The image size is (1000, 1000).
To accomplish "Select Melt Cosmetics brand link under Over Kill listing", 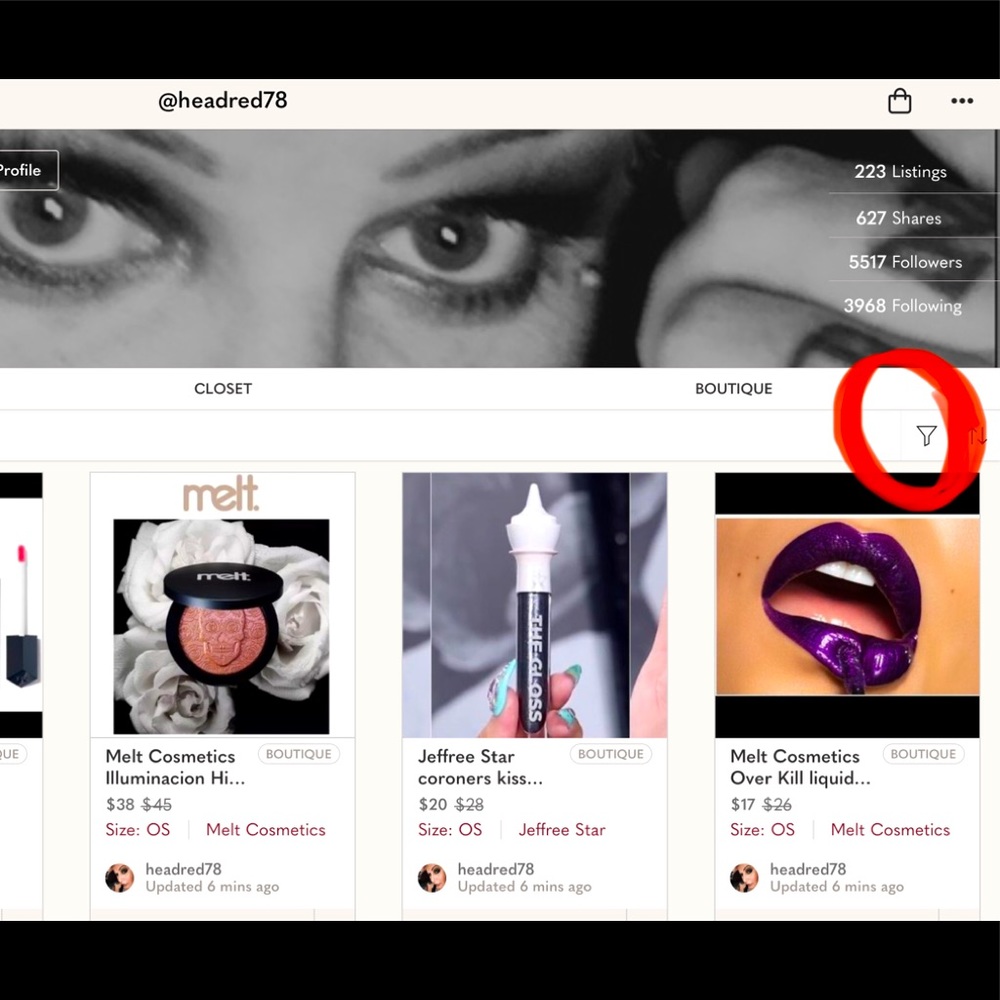I will (x=890, y=830).
